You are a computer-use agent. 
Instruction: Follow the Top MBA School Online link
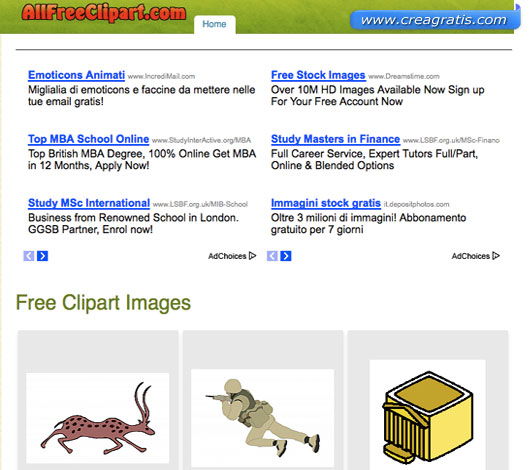[x=89, y=139]
